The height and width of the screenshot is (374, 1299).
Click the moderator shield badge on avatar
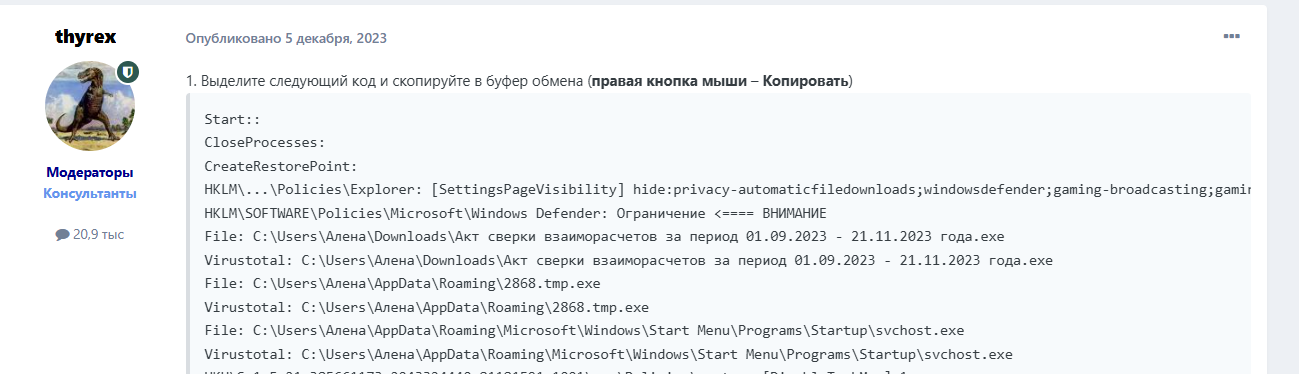click(128, 72)
